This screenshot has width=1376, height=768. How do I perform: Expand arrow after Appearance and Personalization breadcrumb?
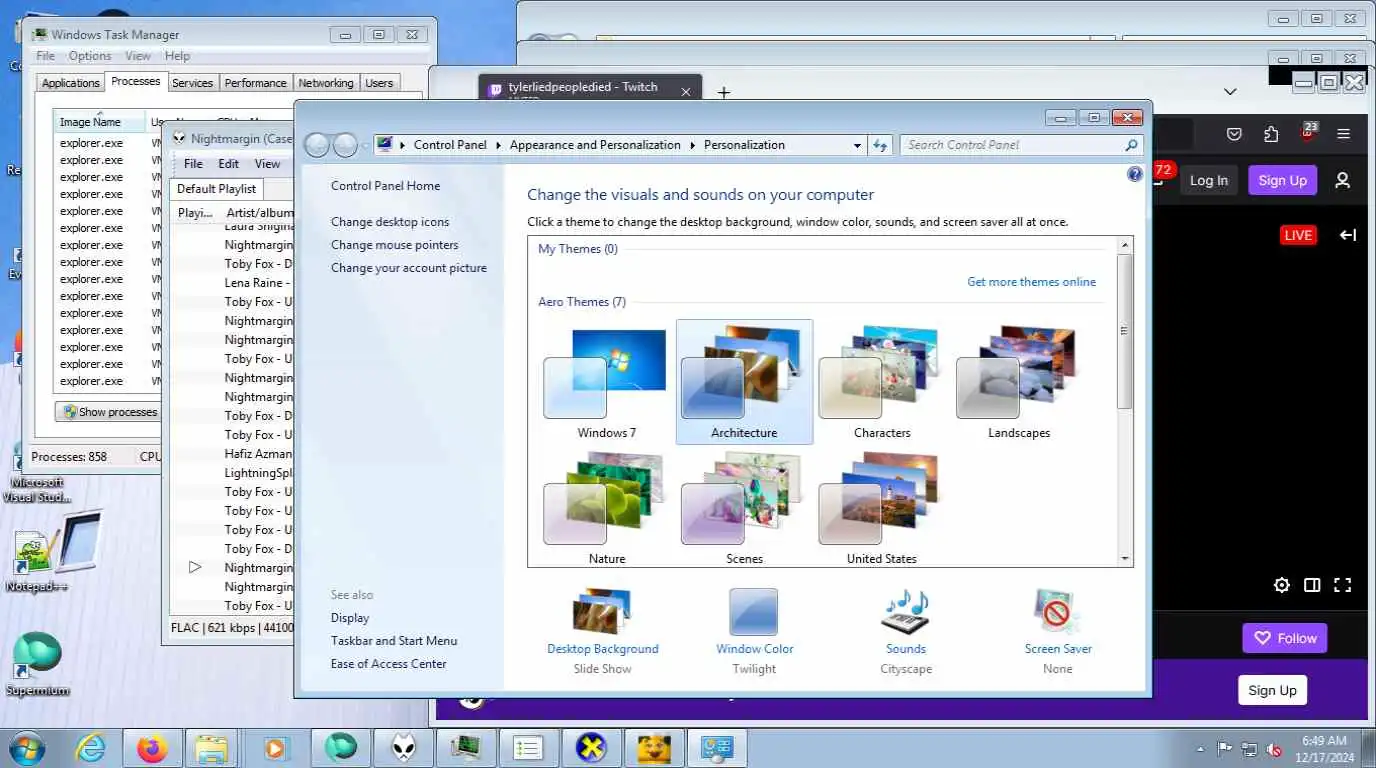[x=692, y=145]
